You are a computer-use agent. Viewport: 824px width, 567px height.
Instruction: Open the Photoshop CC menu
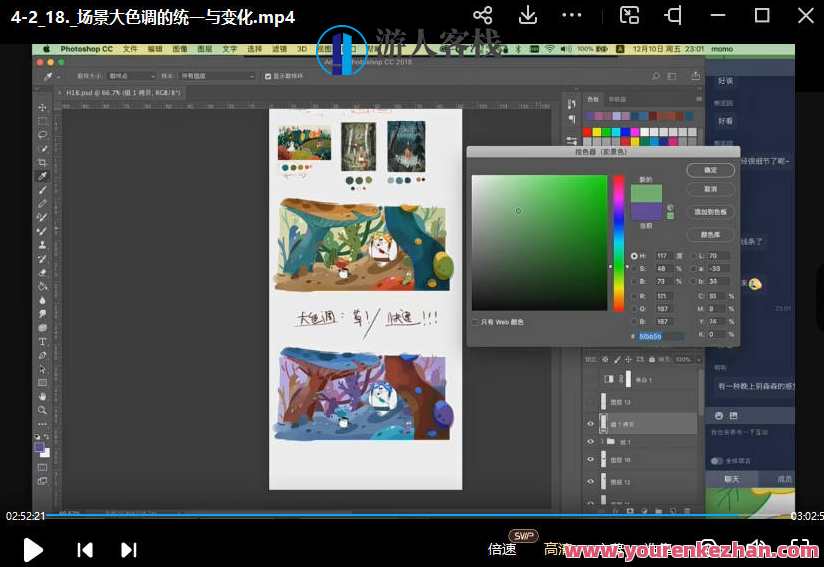pos(86,49)
